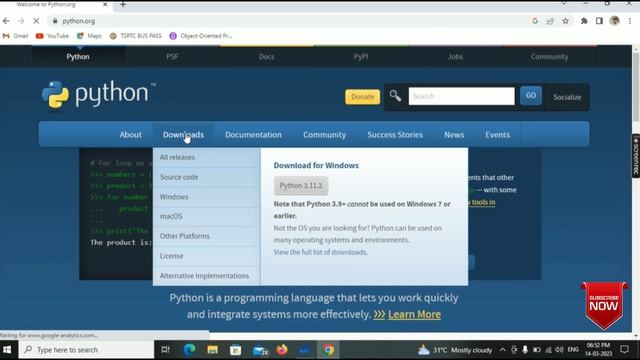
Task: Click the padlock site info icon
Action: (x=55, y=21)
